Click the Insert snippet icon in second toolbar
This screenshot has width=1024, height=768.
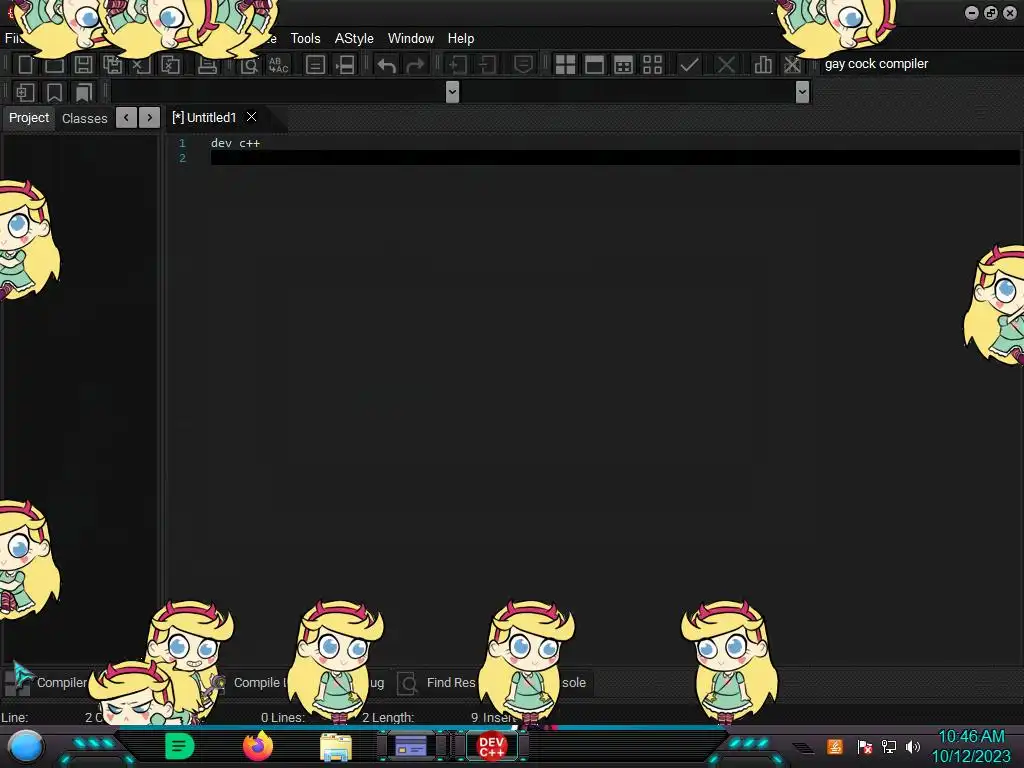click(25, 92)
